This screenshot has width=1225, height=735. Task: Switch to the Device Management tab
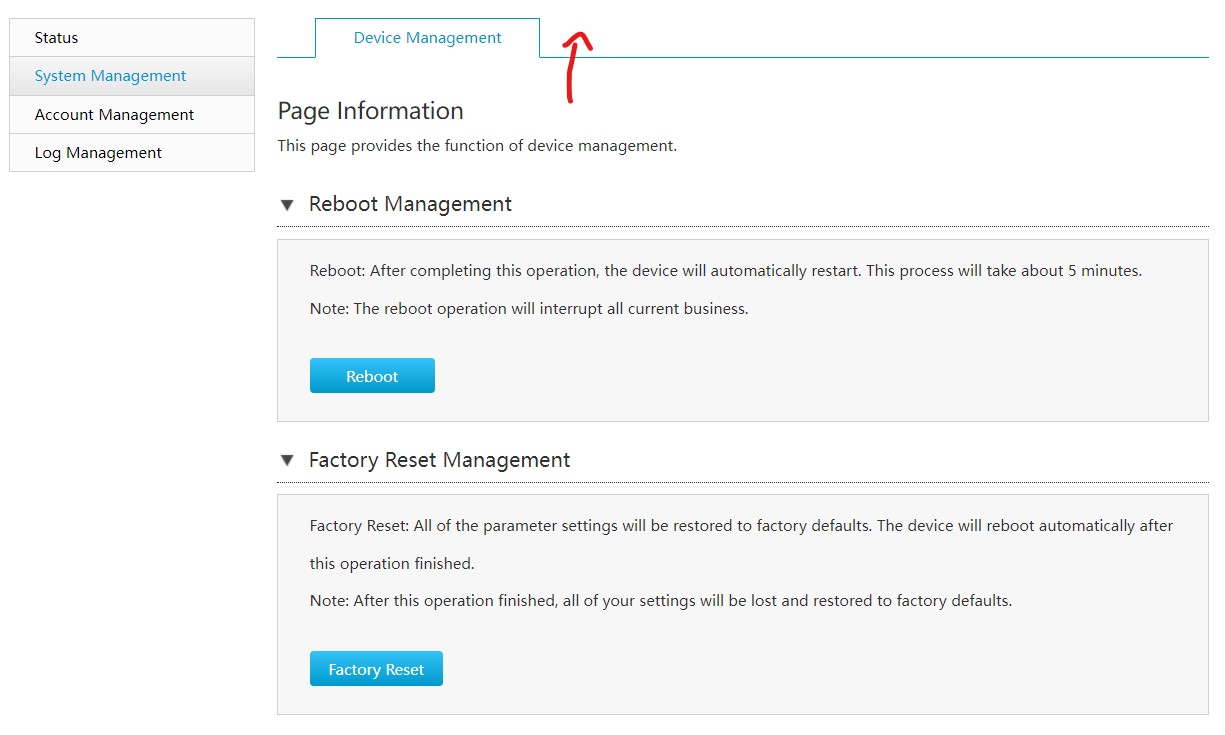click(x=427, y=38)
